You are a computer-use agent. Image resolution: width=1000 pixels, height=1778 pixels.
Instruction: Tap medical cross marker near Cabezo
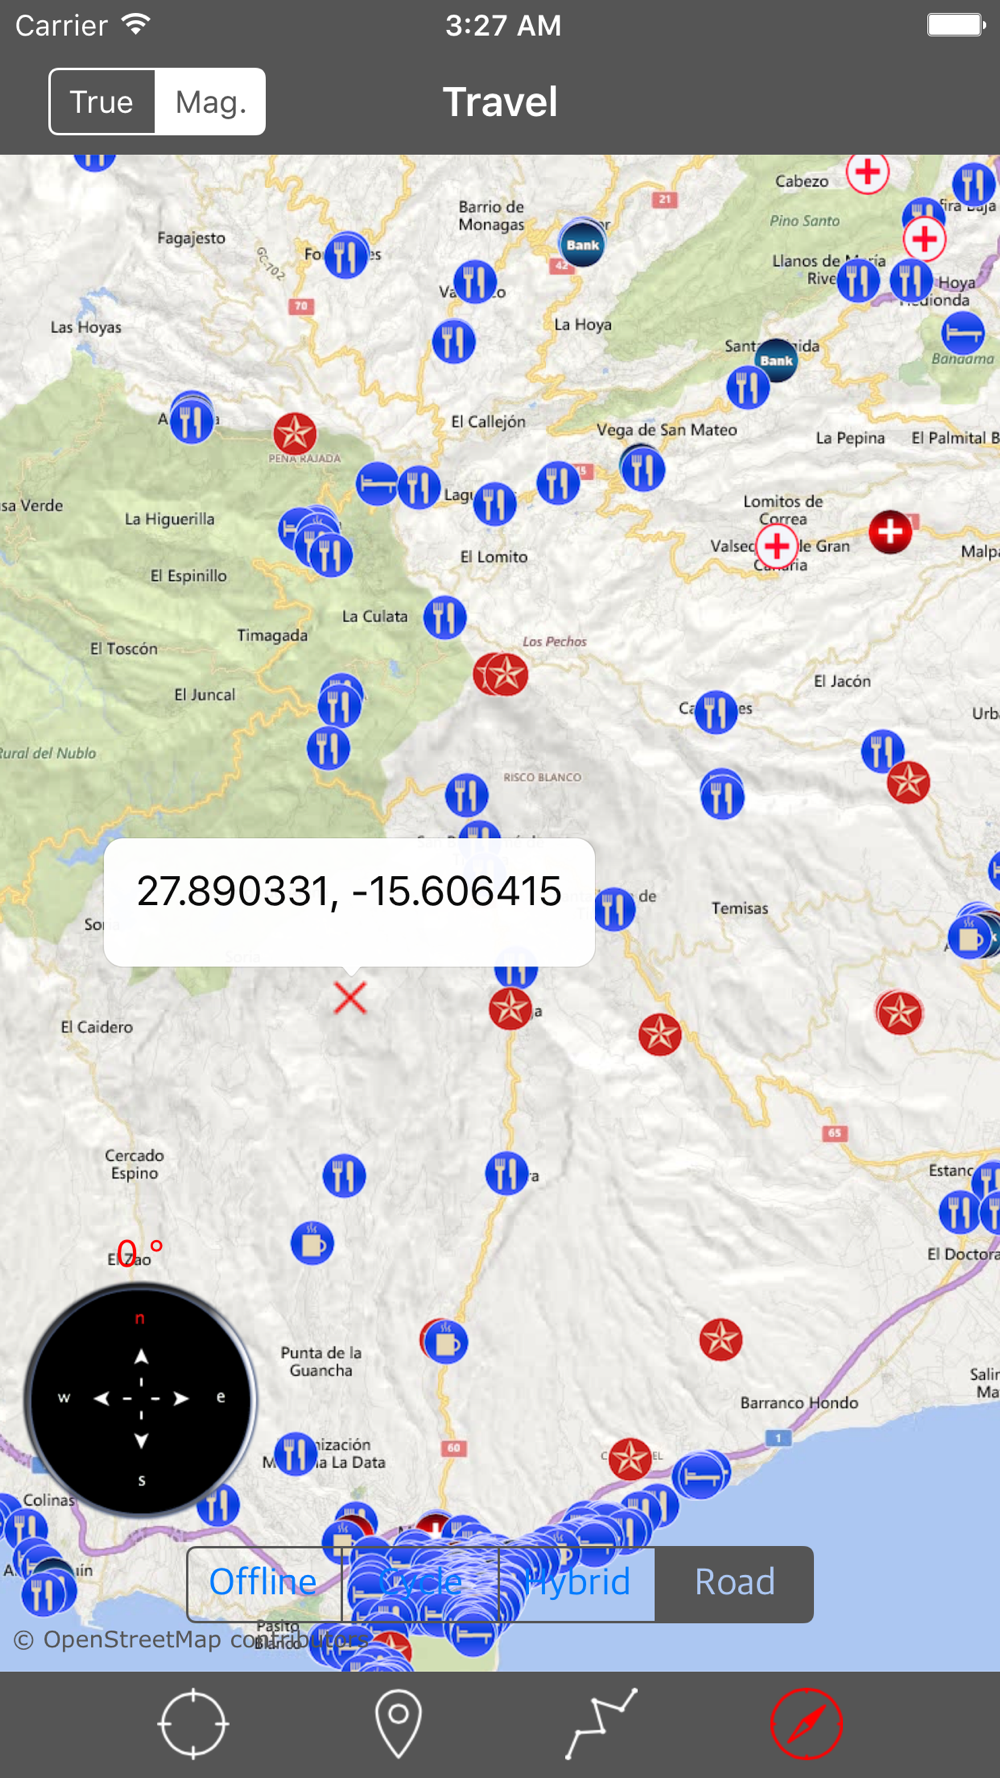point(867,172)
